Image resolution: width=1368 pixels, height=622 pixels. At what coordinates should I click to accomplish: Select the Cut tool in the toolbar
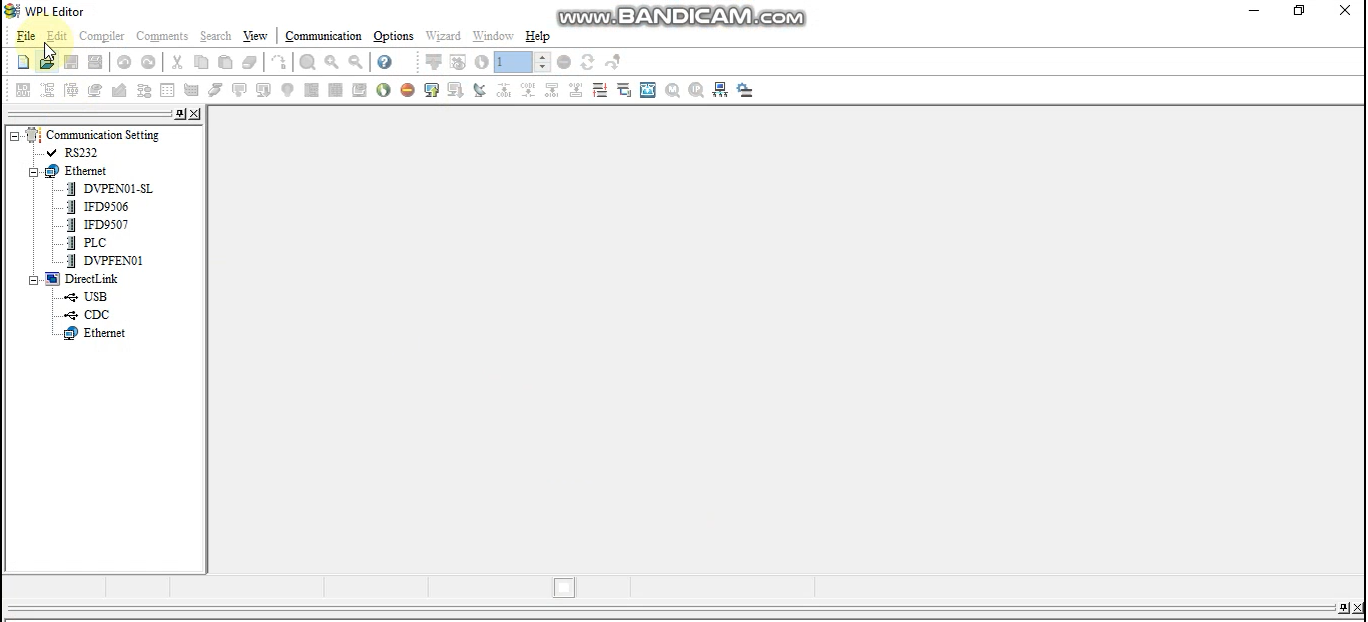click(176, 61)
